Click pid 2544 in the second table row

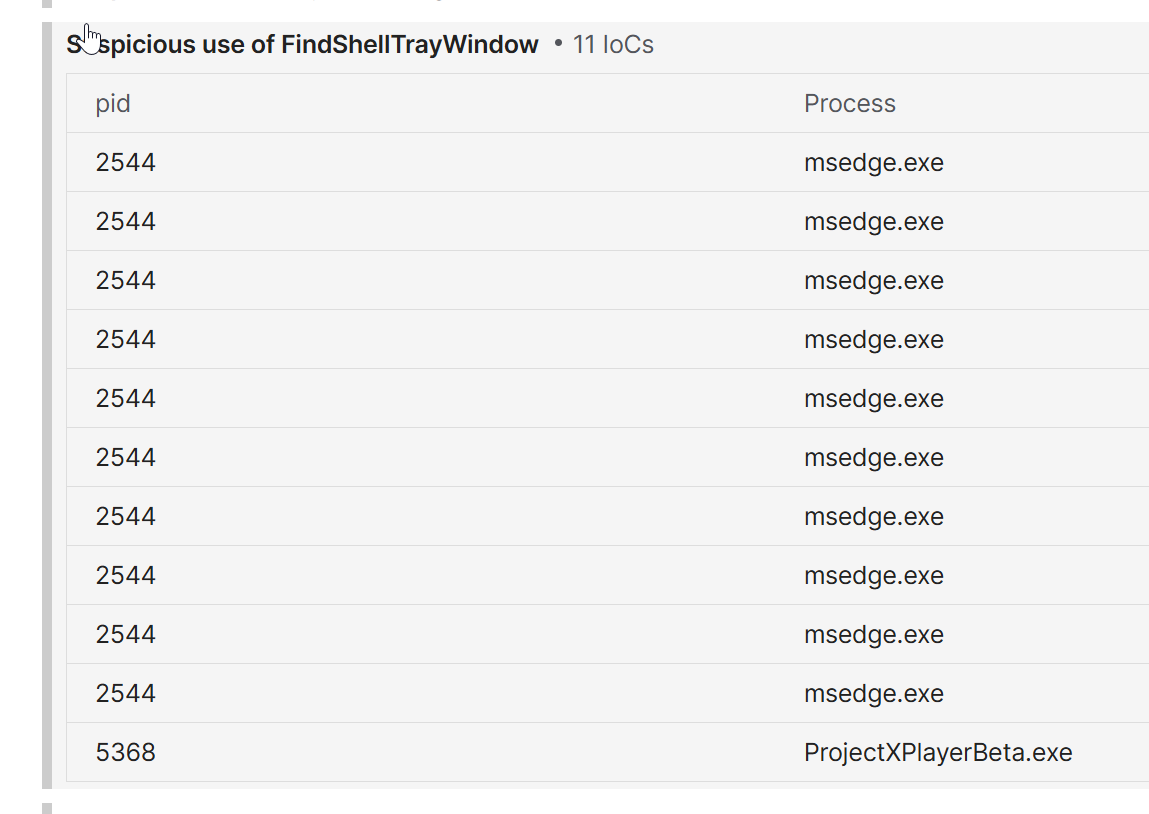click(x=126, y=221)
